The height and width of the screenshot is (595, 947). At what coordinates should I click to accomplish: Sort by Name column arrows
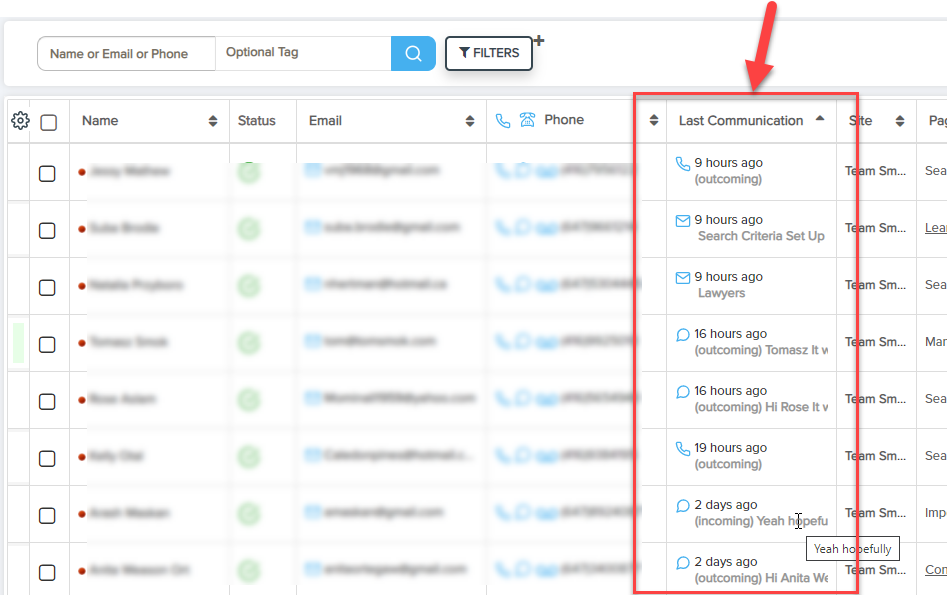213,121
